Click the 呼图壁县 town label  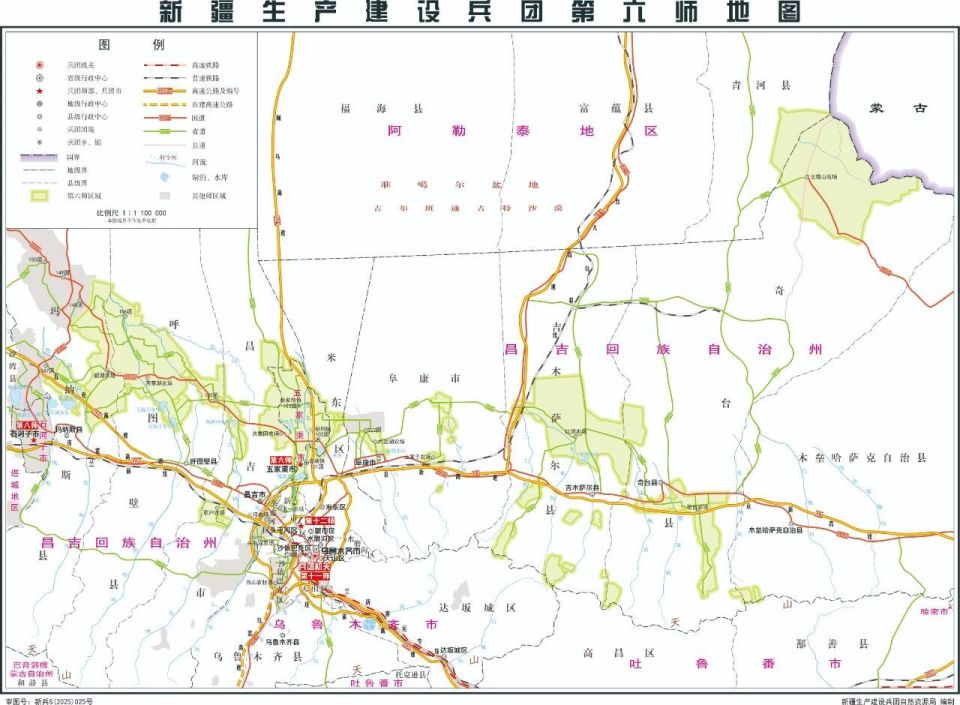203,461
